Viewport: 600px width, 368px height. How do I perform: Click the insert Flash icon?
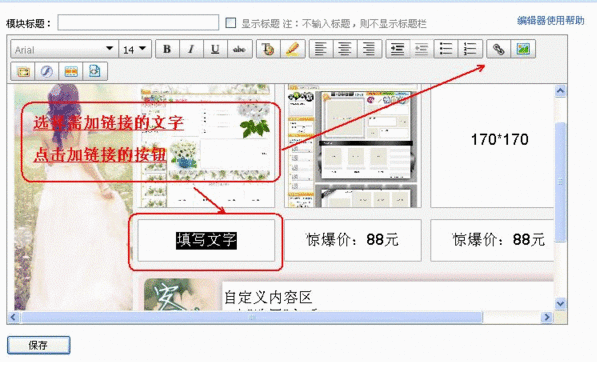pyautogui.click(x=47, y=72)
